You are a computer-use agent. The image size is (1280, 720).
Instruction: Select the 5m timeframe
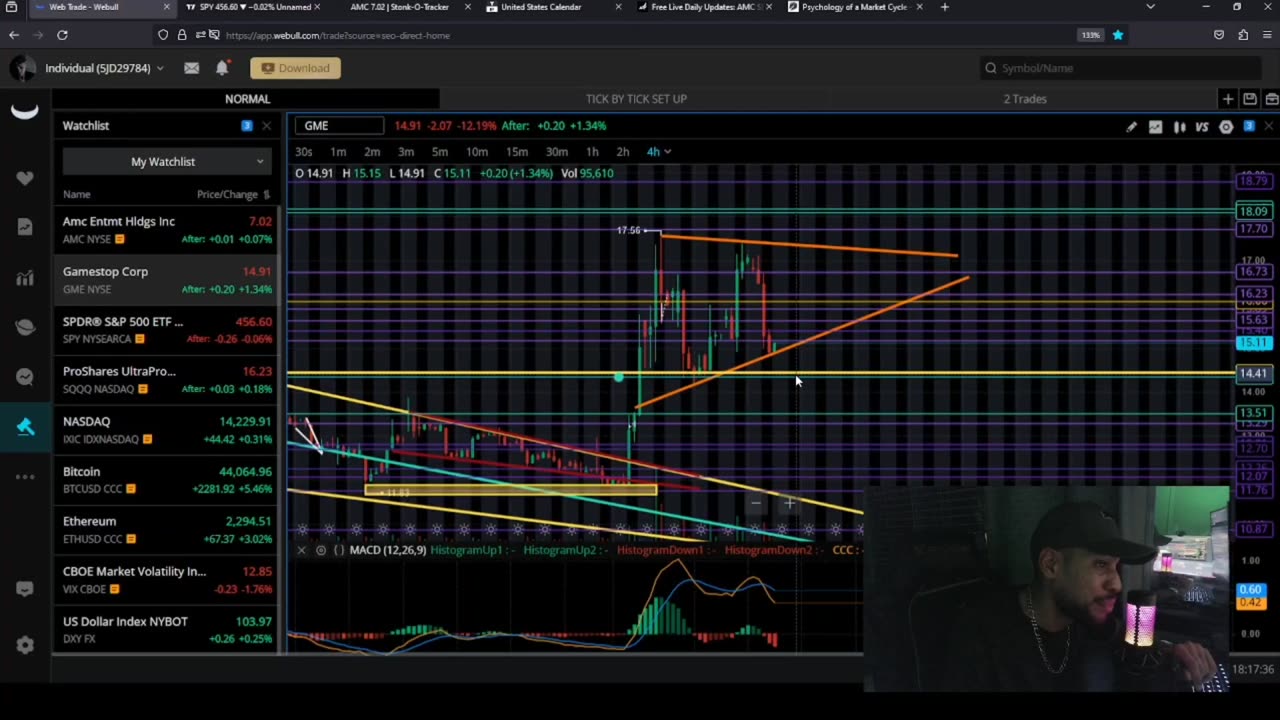tap(440, 152)
